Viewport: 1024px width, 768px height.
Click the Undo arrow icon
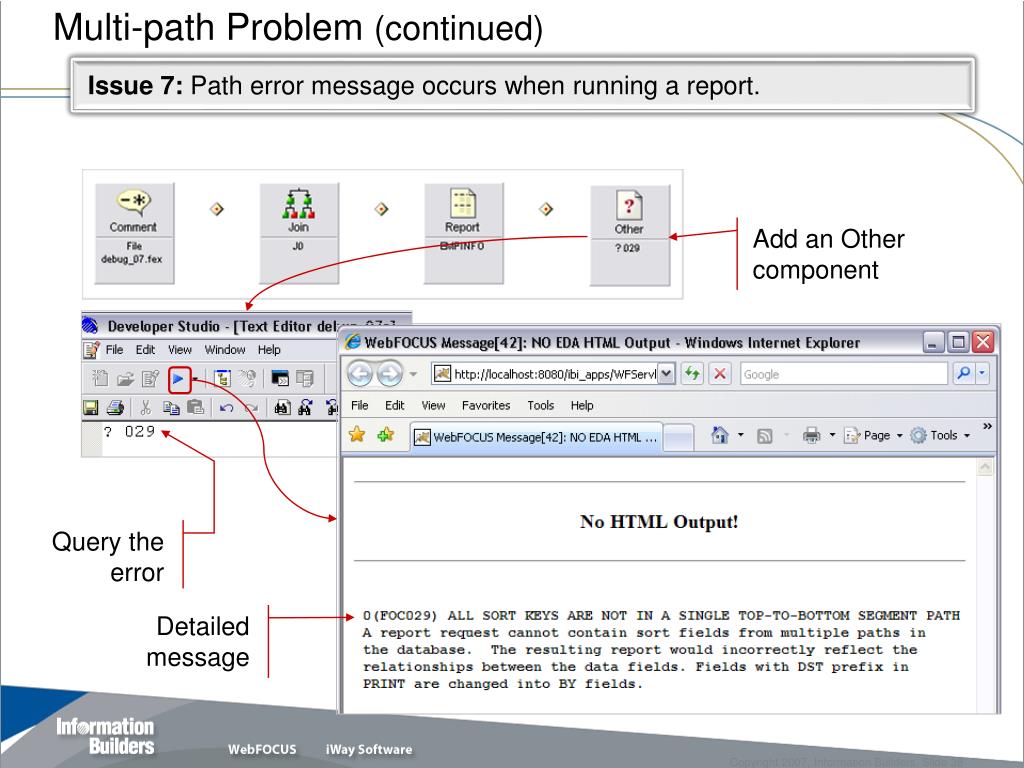(x=226, y=408)
